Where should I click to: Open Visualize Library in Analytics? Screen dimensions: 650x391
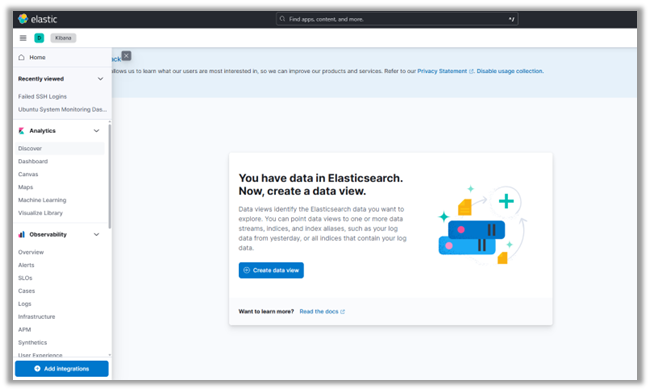pos(40,213)
